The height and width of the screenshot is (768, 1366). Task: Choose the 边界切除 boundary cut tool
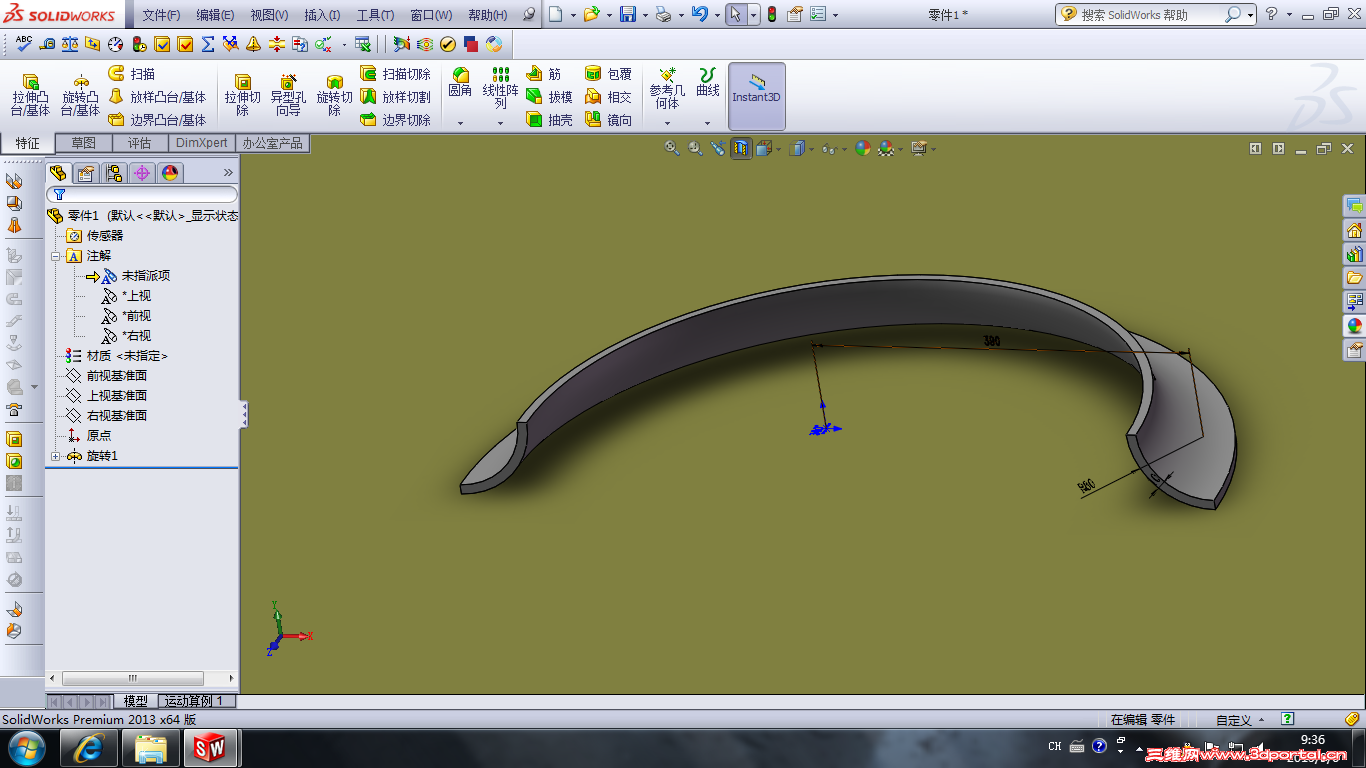[x=395, y=120]
